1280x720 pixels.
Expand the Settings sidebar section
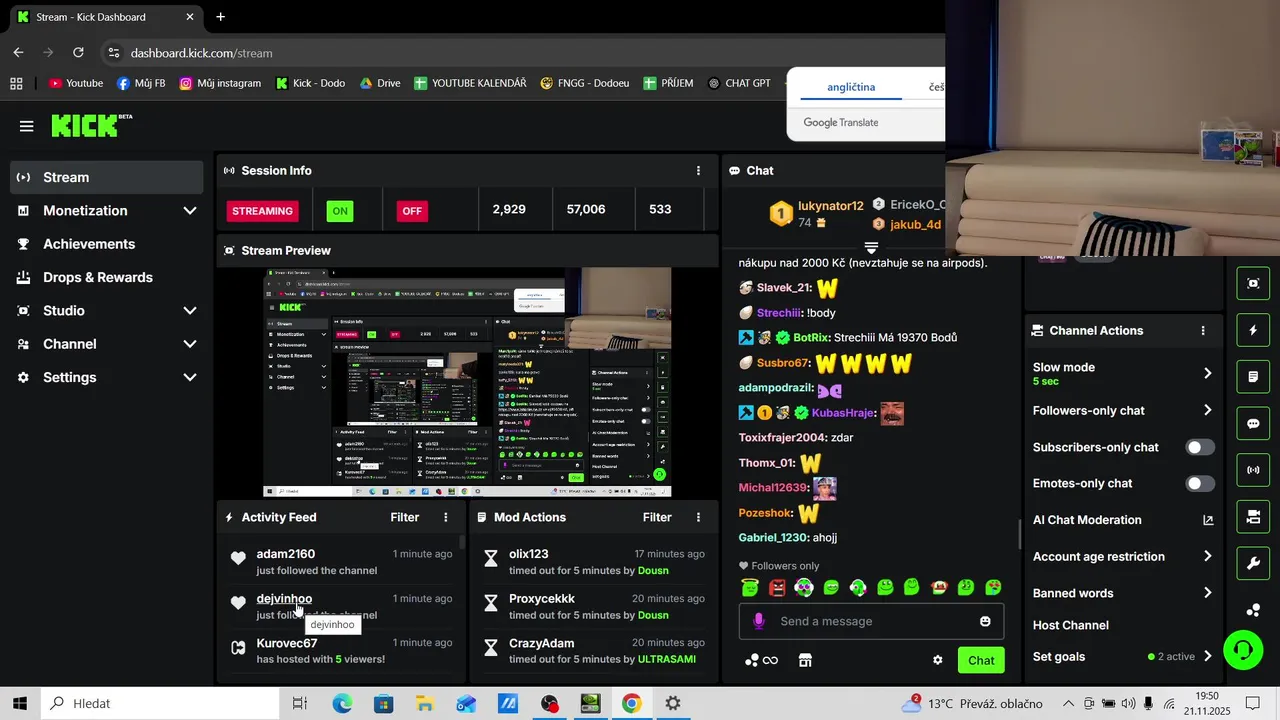tap(190, 377)
